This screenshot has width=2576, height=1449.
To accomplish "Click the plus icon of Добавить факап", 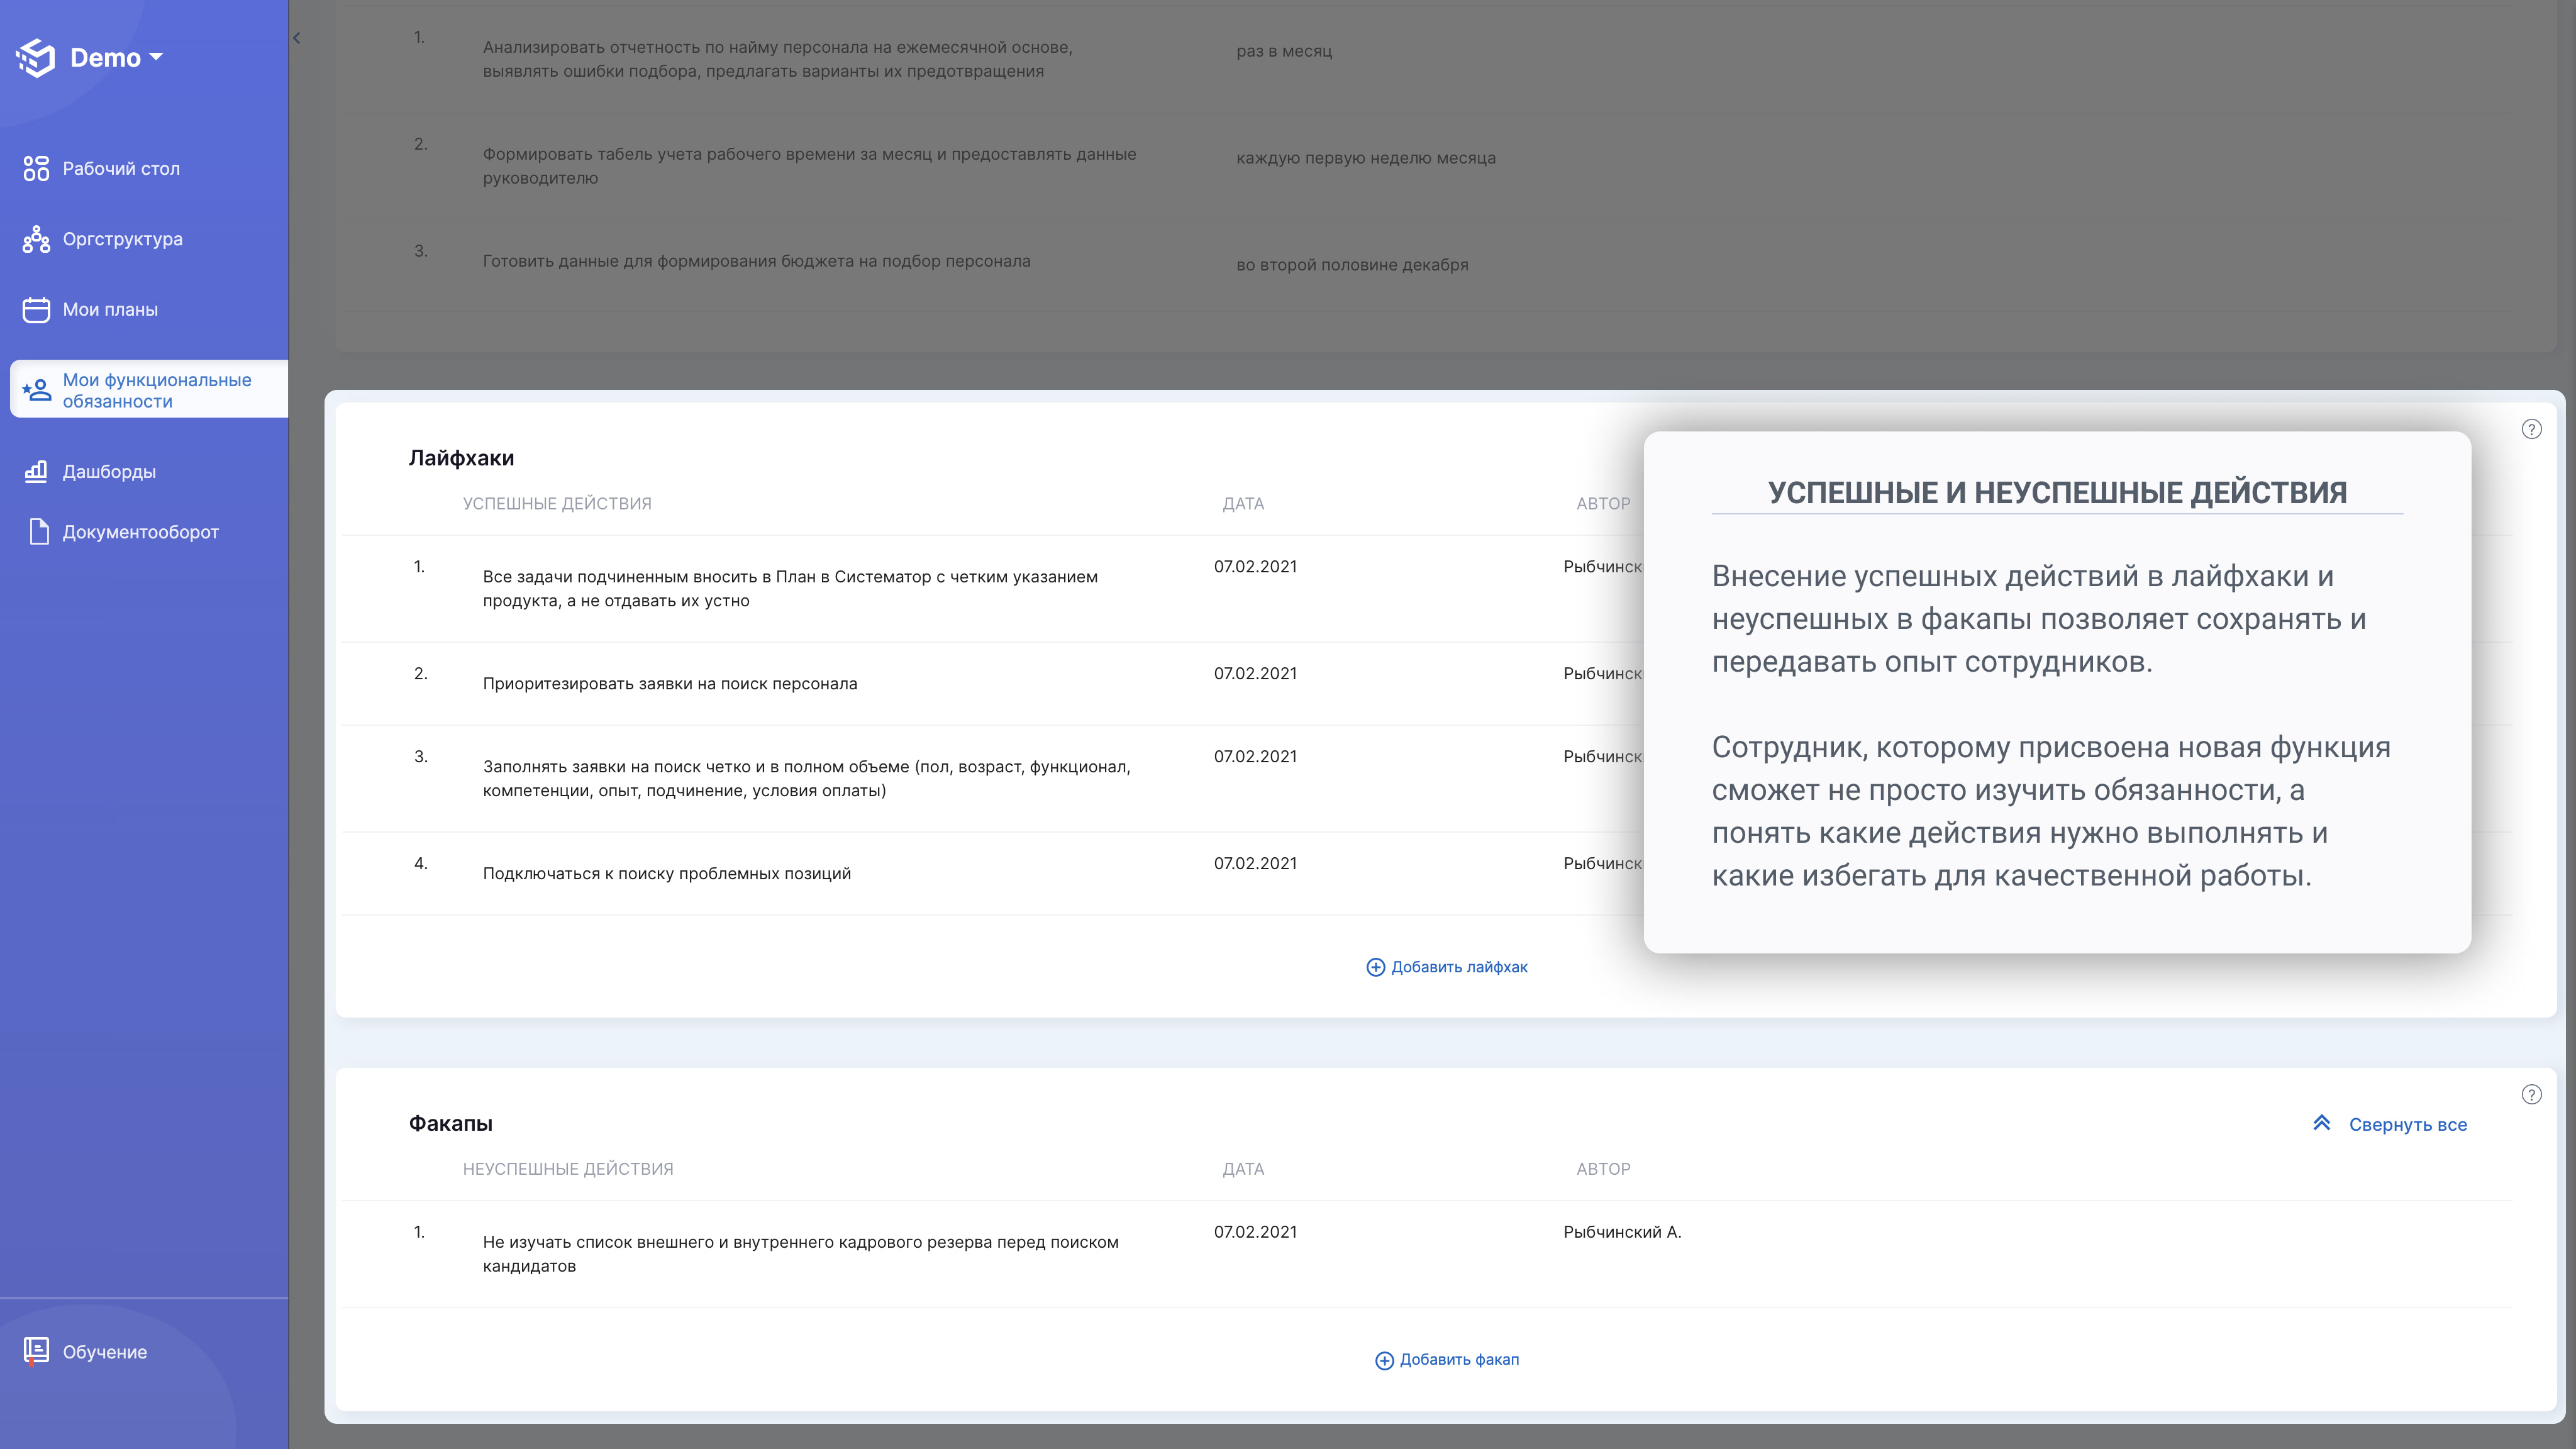I will tap(1384, 1360).
